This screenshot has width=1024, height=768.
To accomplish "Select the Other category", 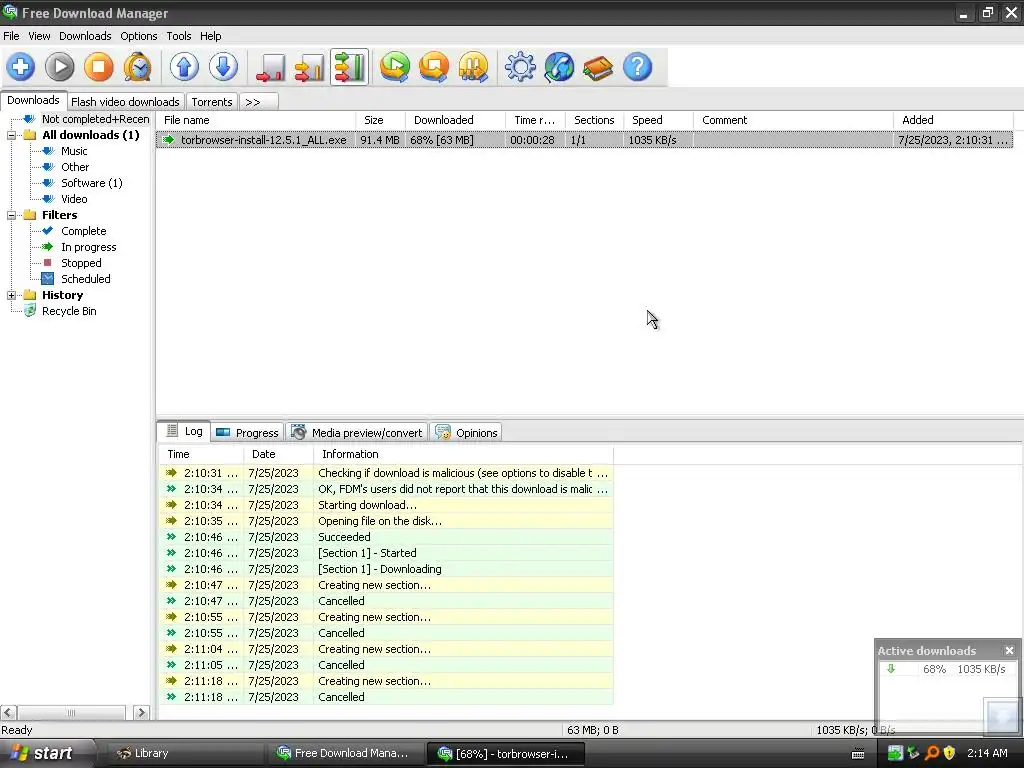I will [x=75, y=167].
